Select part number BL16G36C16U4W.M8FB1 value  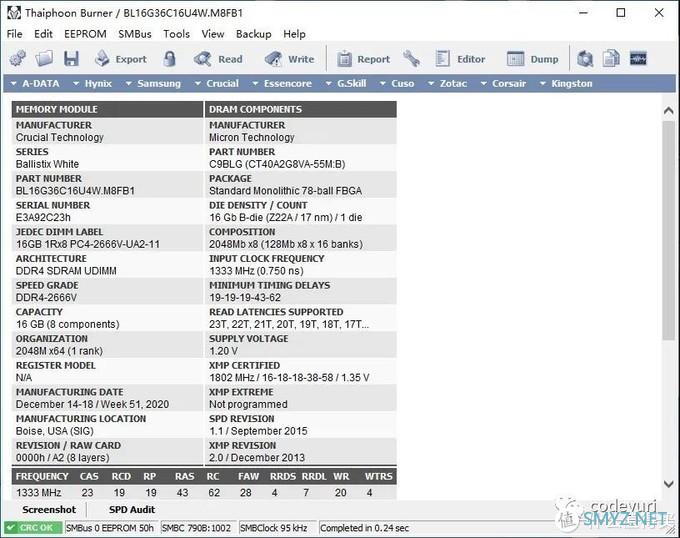pyautogui.click(x=75, y=191)
